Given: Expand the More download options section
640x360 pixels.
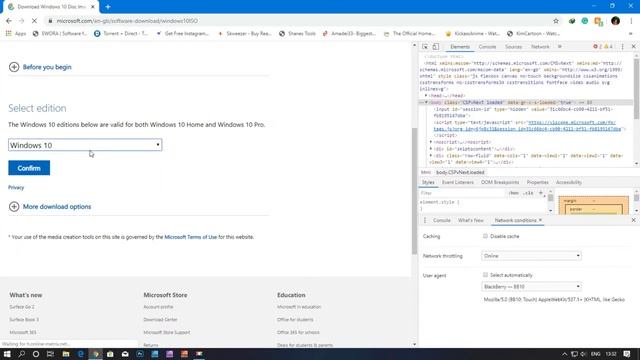Looking at the screenshot, I should pyautogui.click(x=50, y=207).
